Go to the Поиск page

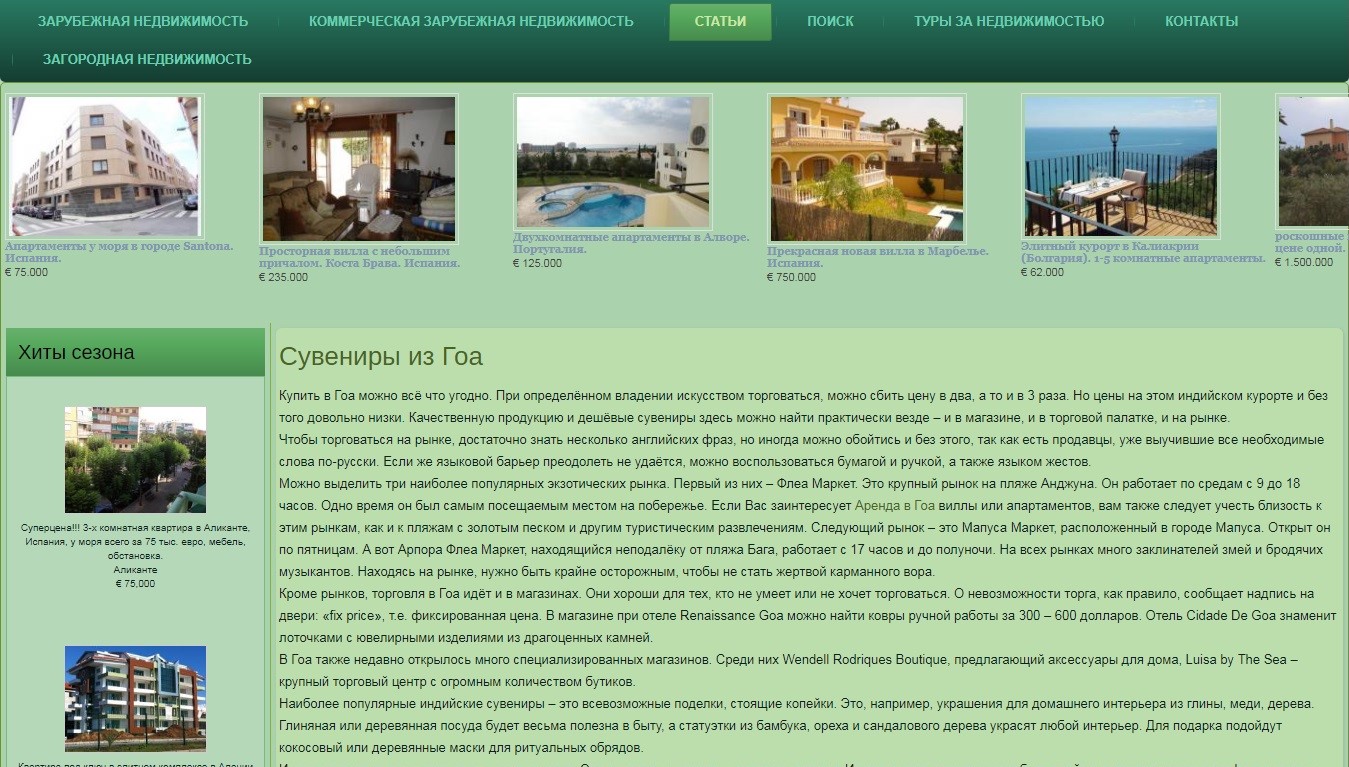pos(830,21)
